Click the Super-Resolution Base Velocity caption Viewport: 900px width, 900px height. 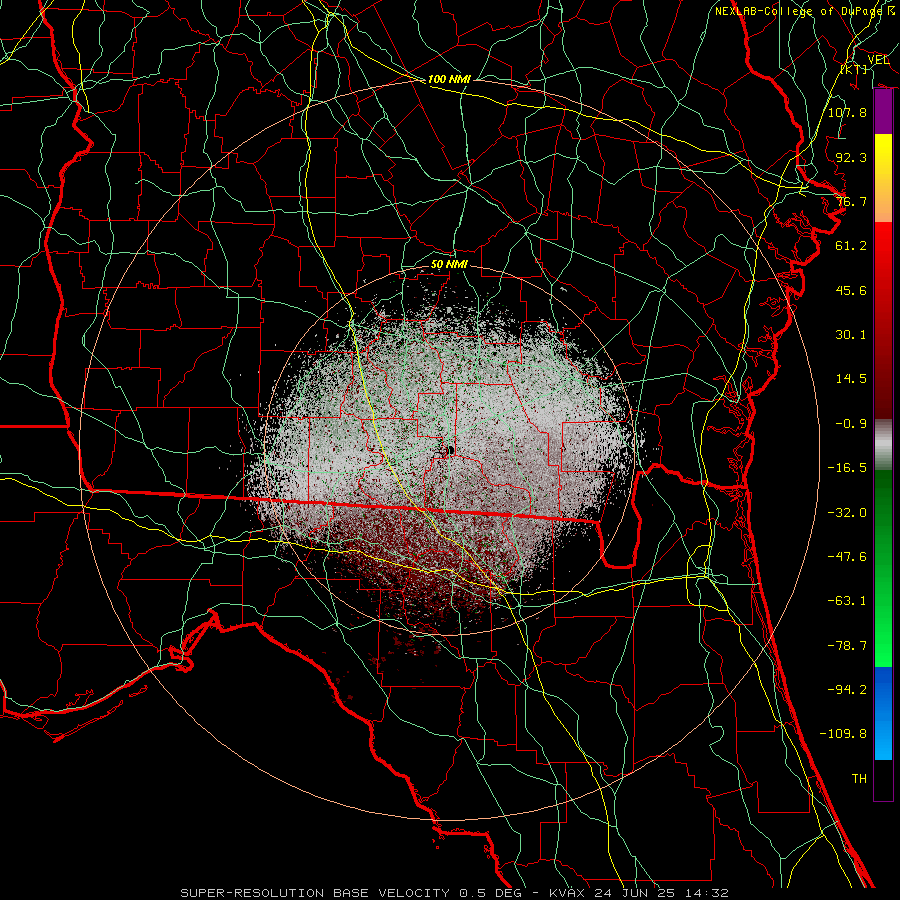[x=454, y=893]
